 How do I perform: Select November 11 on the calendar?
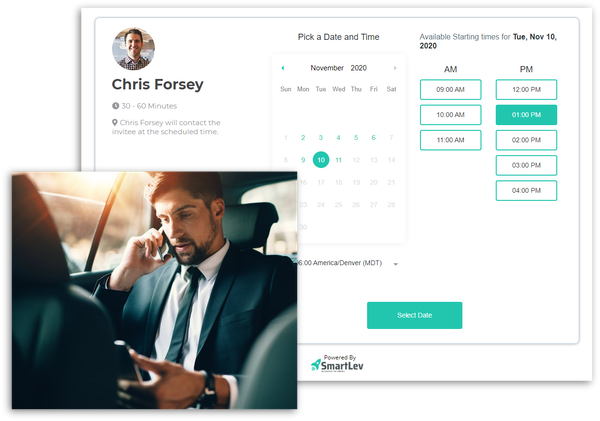pyautogui.click(x=338, y=160)
